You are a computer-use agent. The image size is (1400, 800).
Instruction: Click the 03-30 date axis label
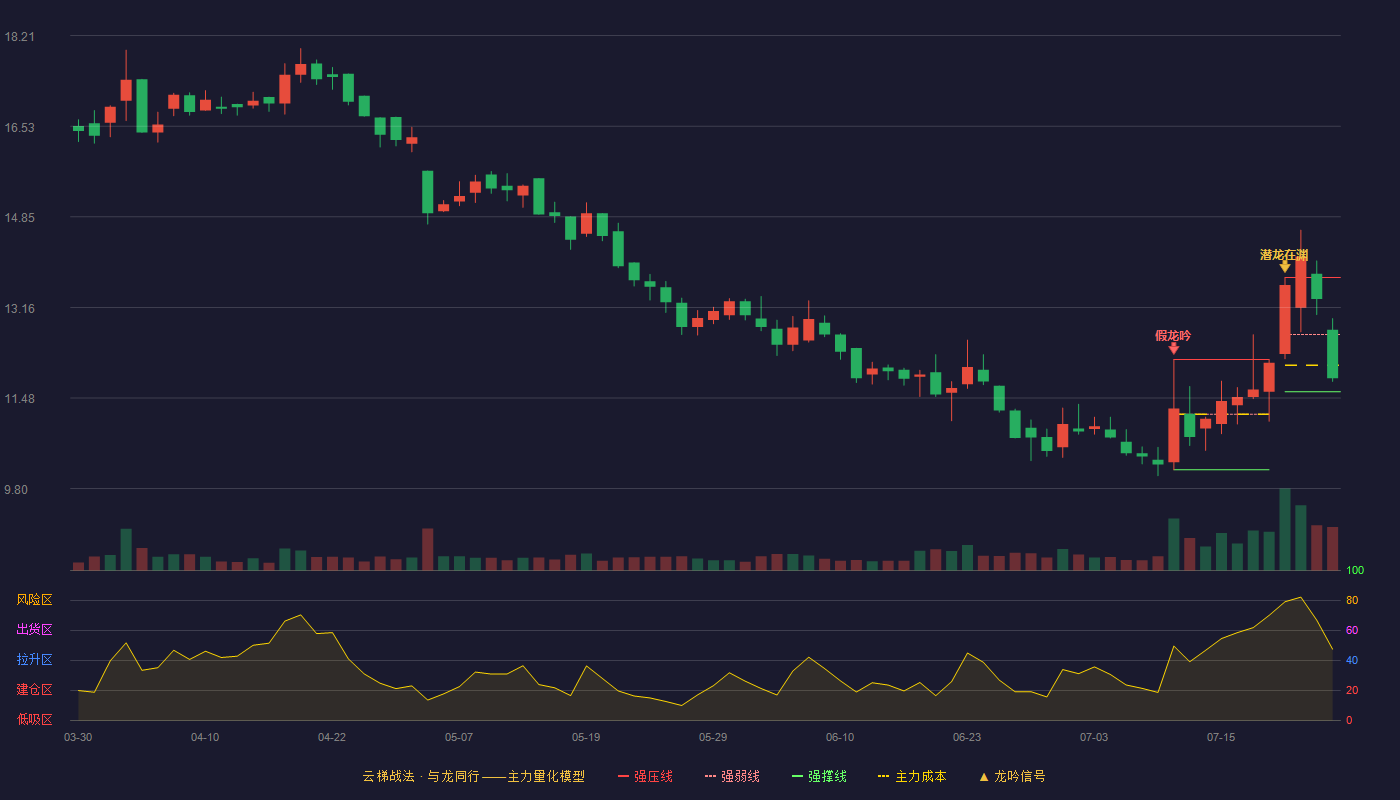pos(78,737)
